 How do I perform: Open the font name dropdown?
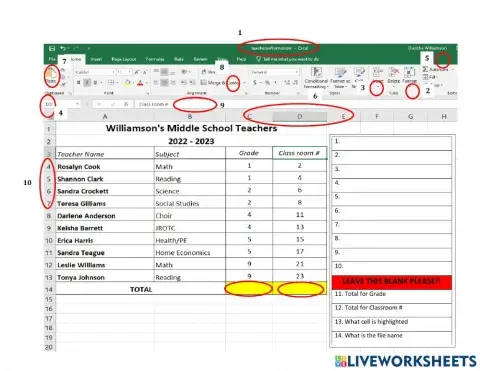tap(113, 72)
